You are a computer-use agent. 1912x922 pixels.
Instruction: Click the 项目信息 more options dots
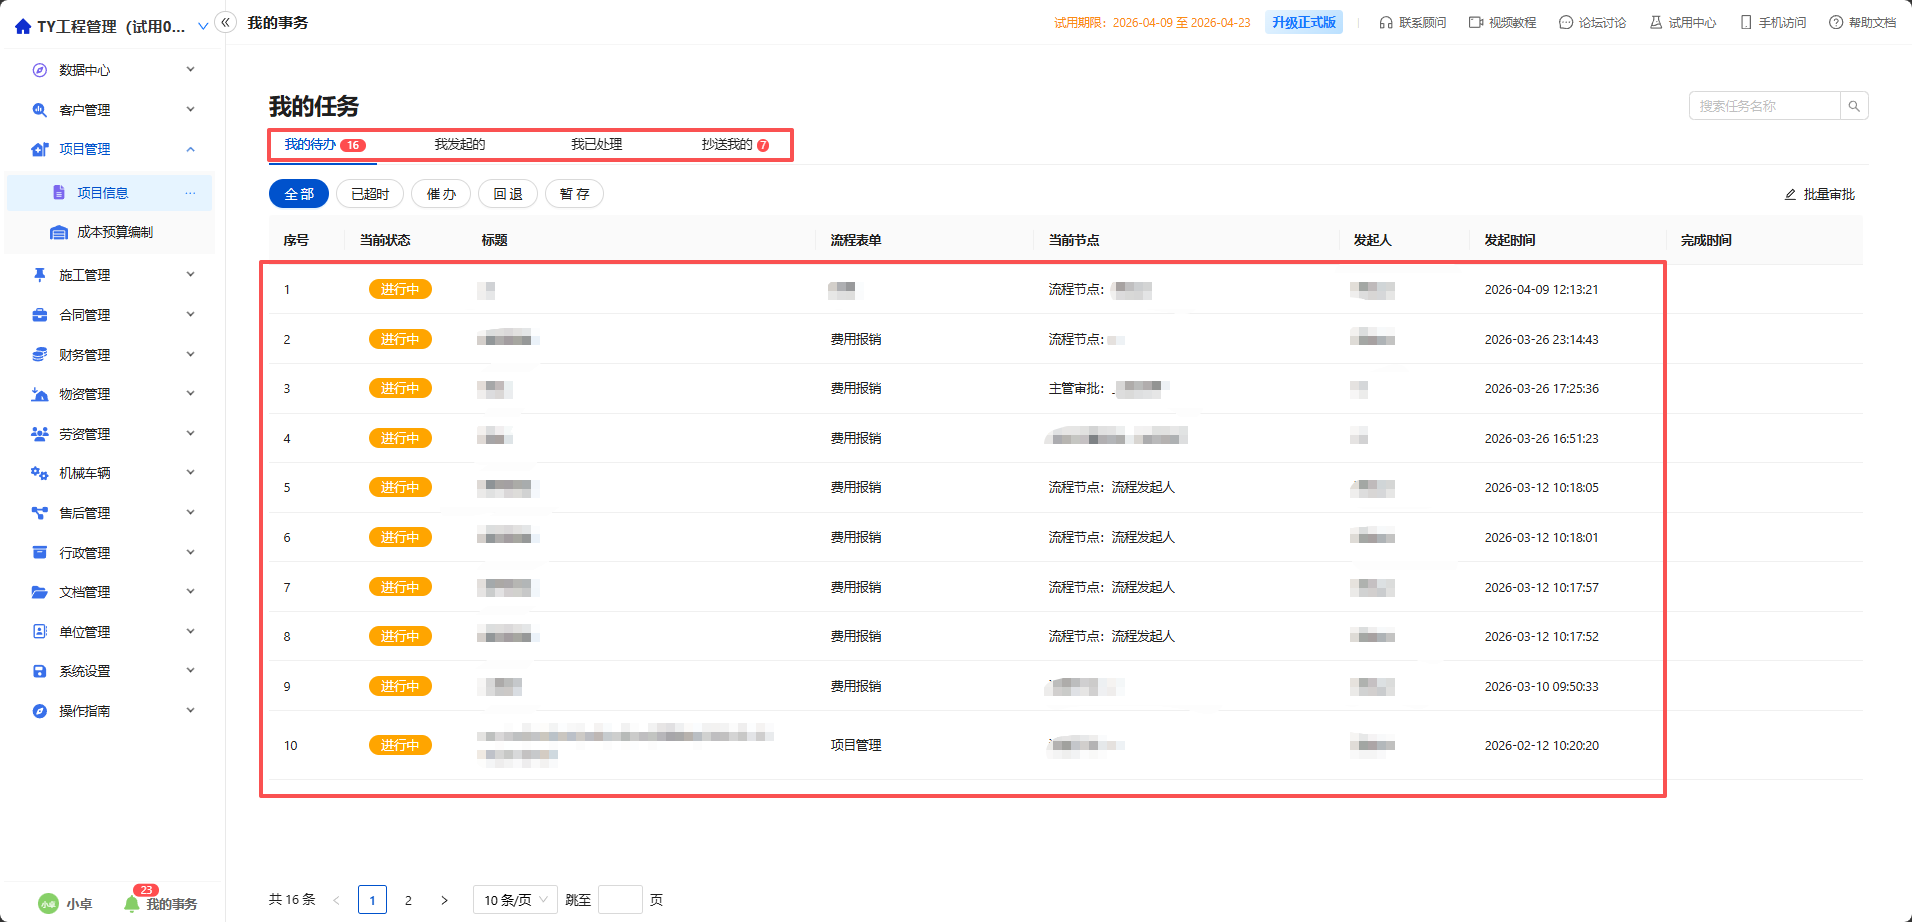point(190,193)
